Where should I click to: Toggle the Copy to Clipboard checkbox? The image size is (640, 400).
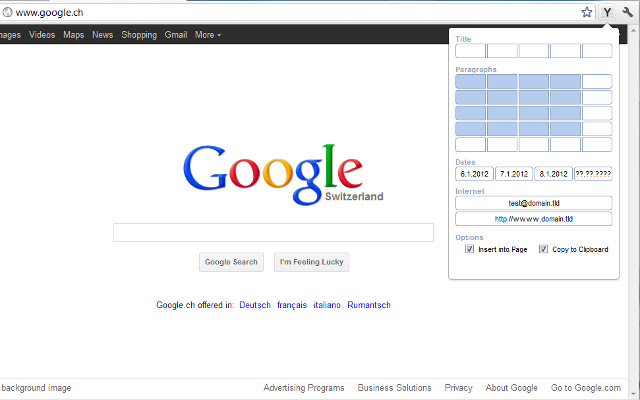tap(543, 249)
